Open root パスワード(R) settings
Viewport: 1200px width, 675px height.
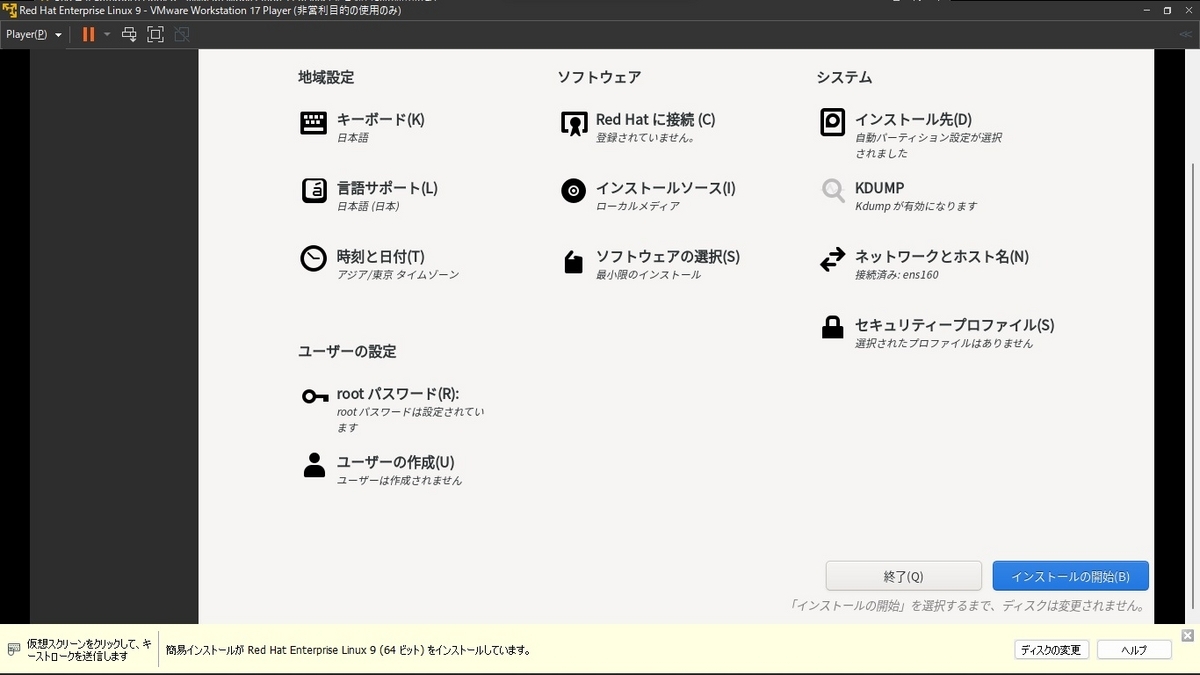point(397,394)
